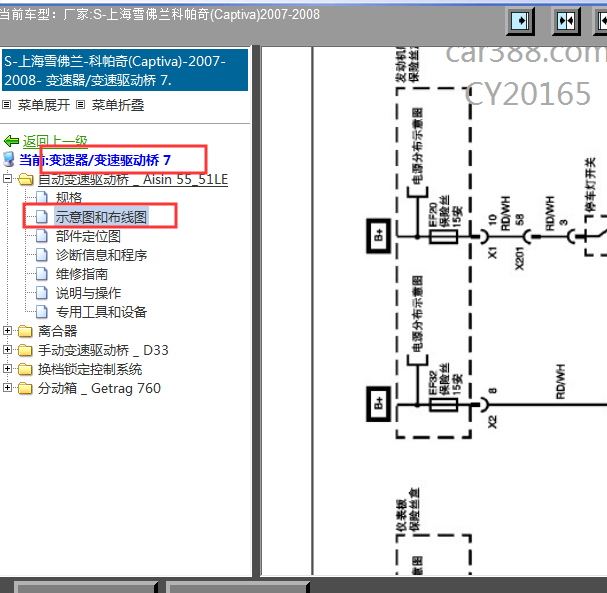Click the 菜单折叠 small list icon
Screen dimensions: 607x593
click(81, 105)
